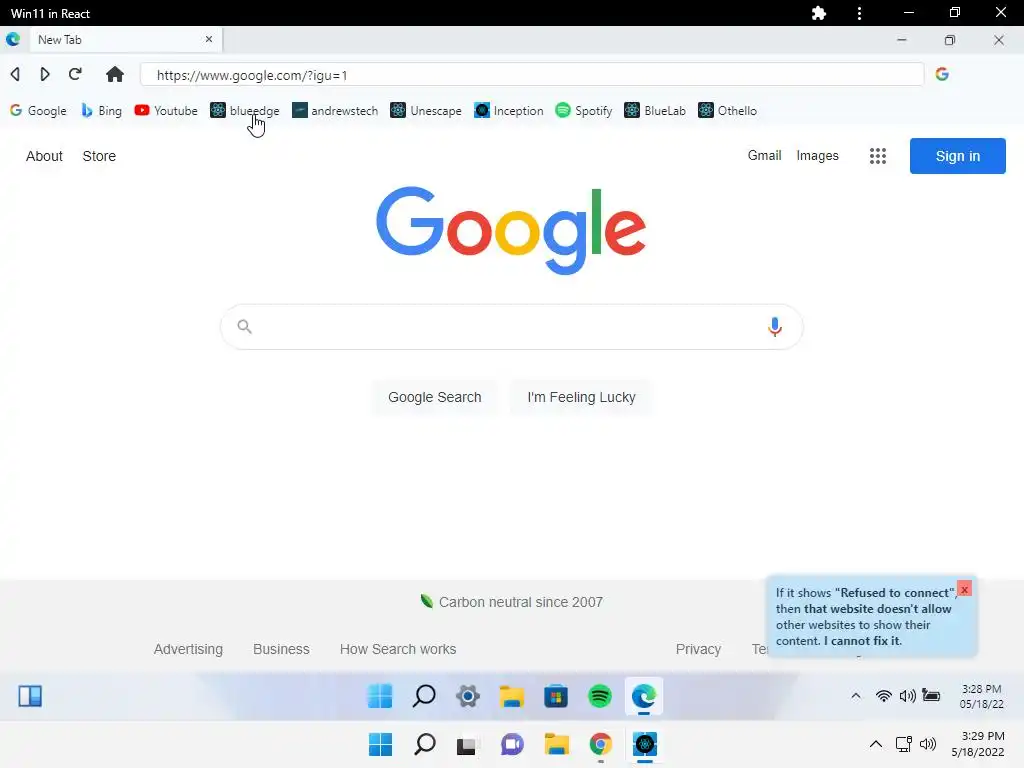Start voice search with microphone icon
The height and width of the screenshot is (768, 1024).
click(775, 327)
